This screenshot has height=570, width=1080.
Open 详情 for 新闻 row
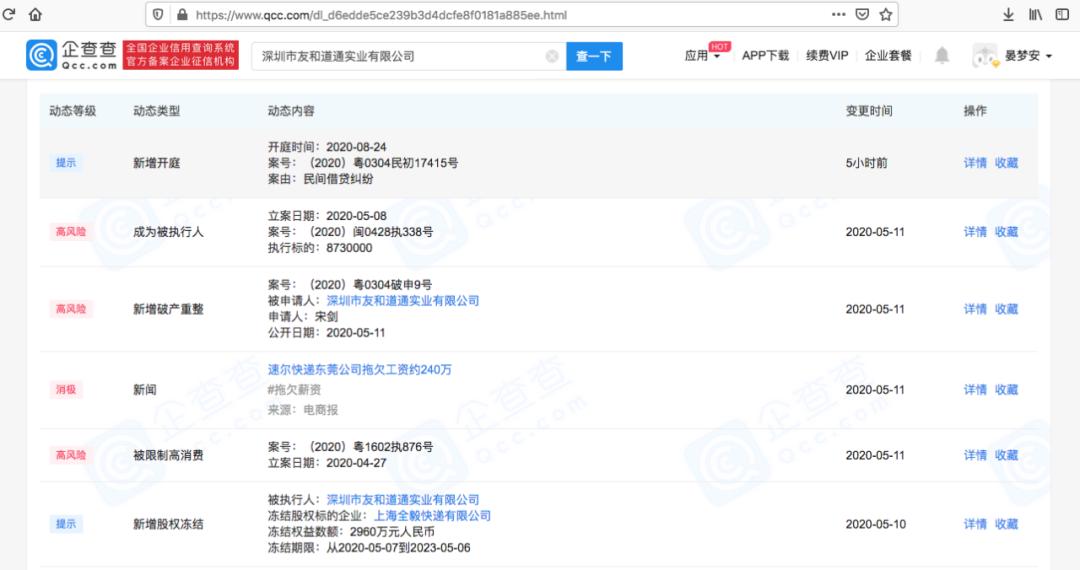[975, 390]
